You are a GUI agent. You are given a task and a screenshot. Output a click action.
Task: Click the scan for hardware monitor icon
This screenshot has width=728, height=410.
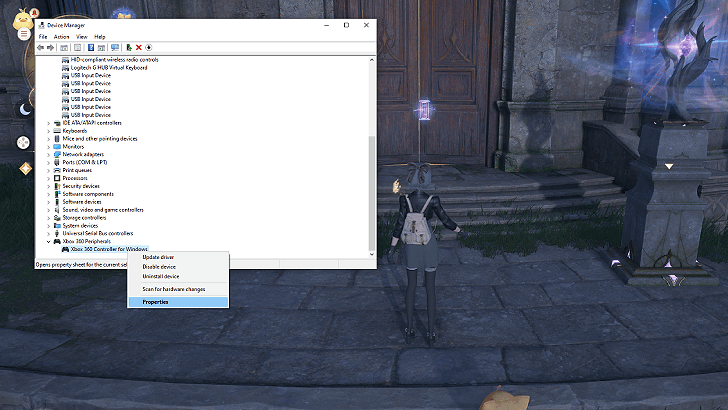click(115, 47)
